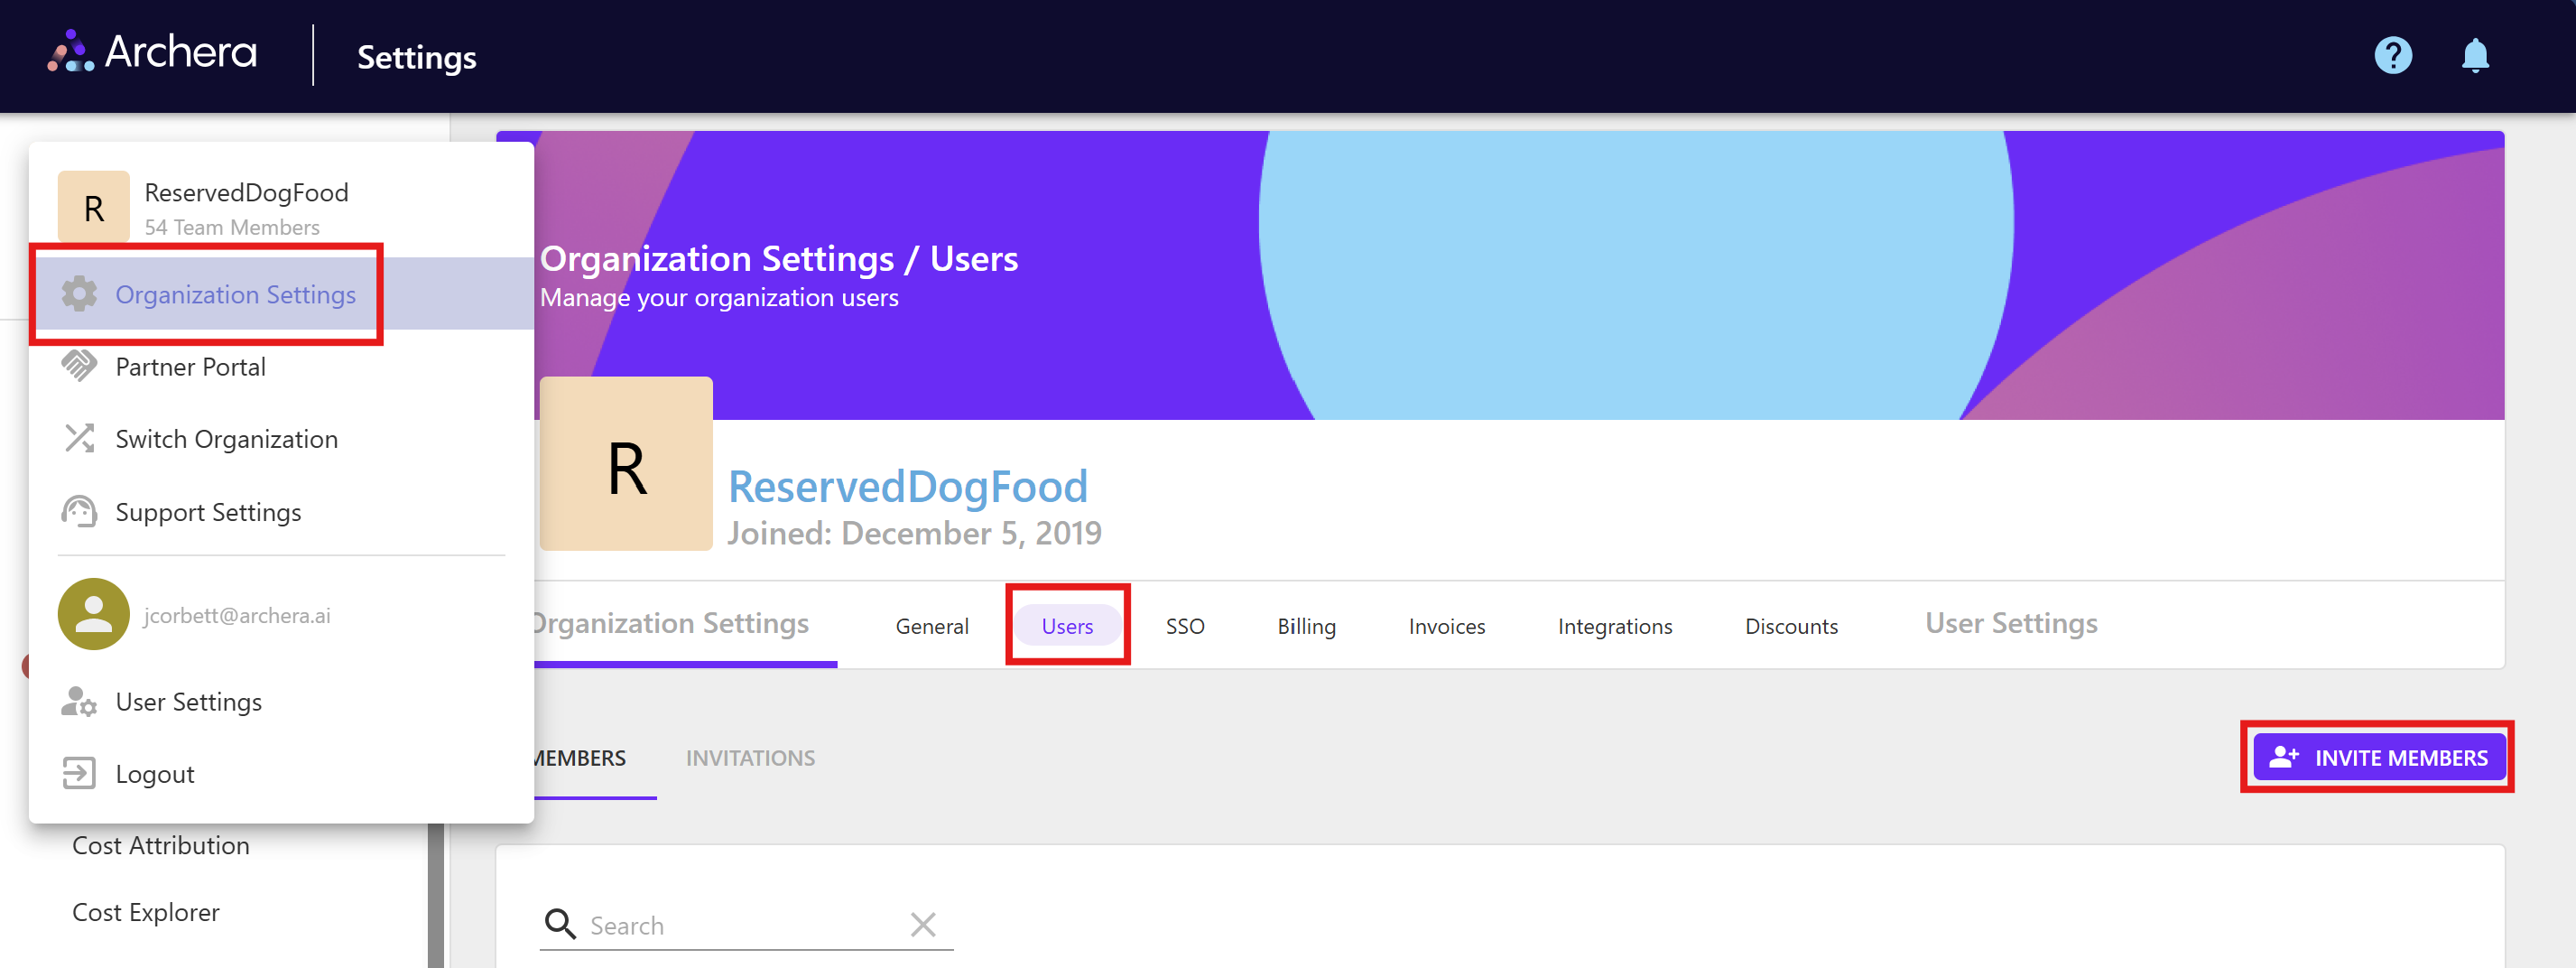Click the Organization Settings gear icon

pyautogui.click(x=80, y=294)
